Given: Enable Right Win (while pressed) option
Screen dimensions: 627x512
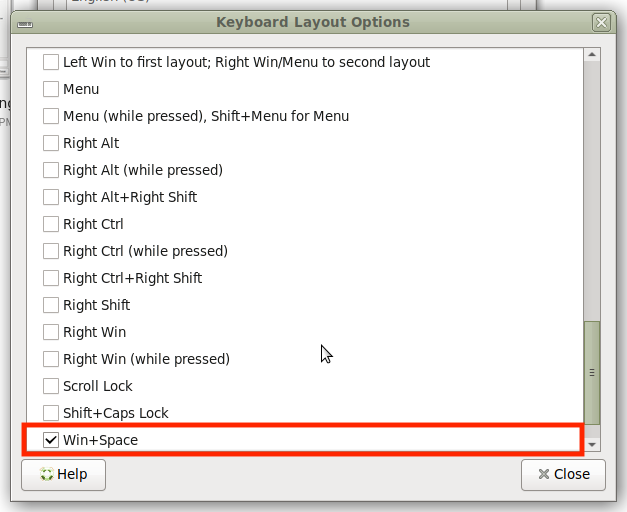Looking at the screenshot, I should [x=51, y=359].
